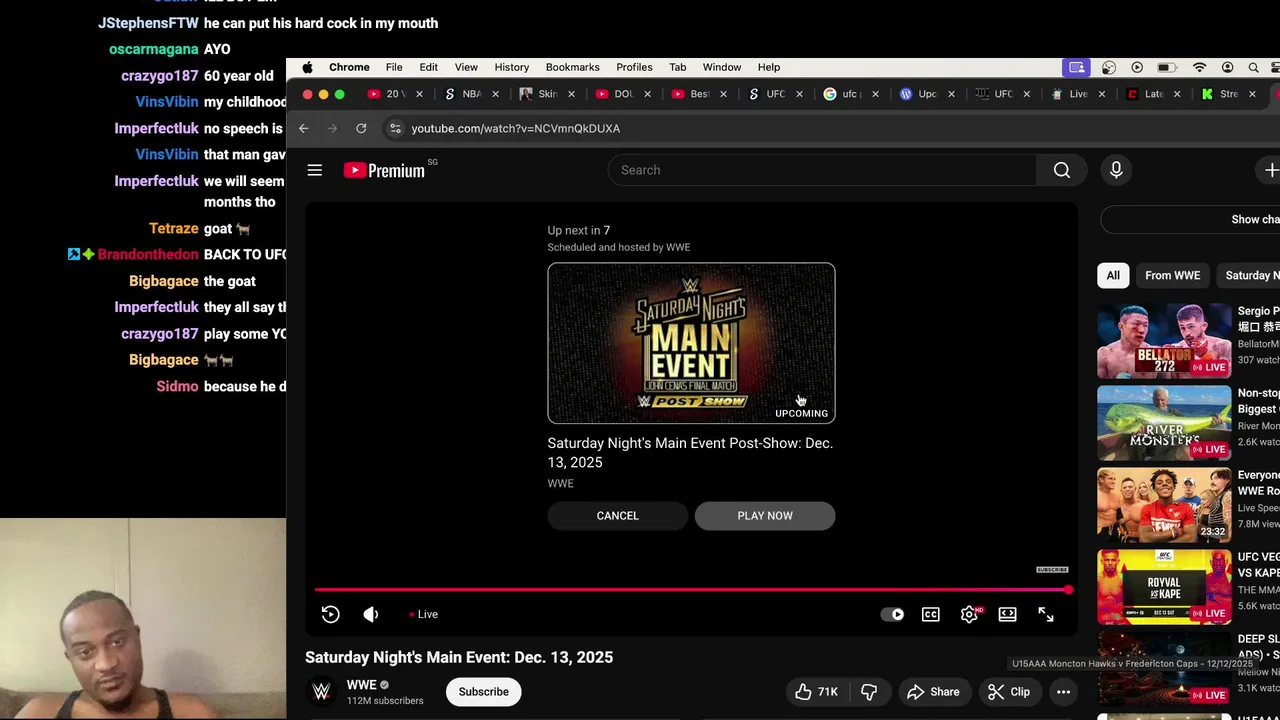Open the River Monsters live video thumbnail
This screenshot has height=720, width=1280.
click(x=1164, y=423)
